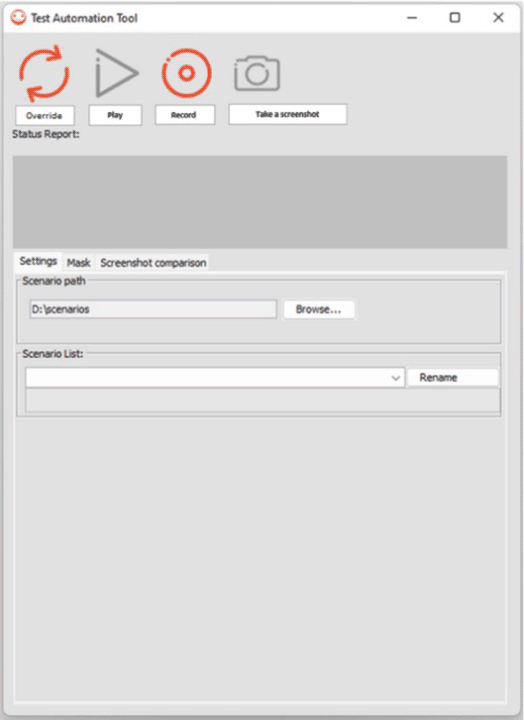
Task: Open the Screenshot comparison tab
Action: point(153,263)
